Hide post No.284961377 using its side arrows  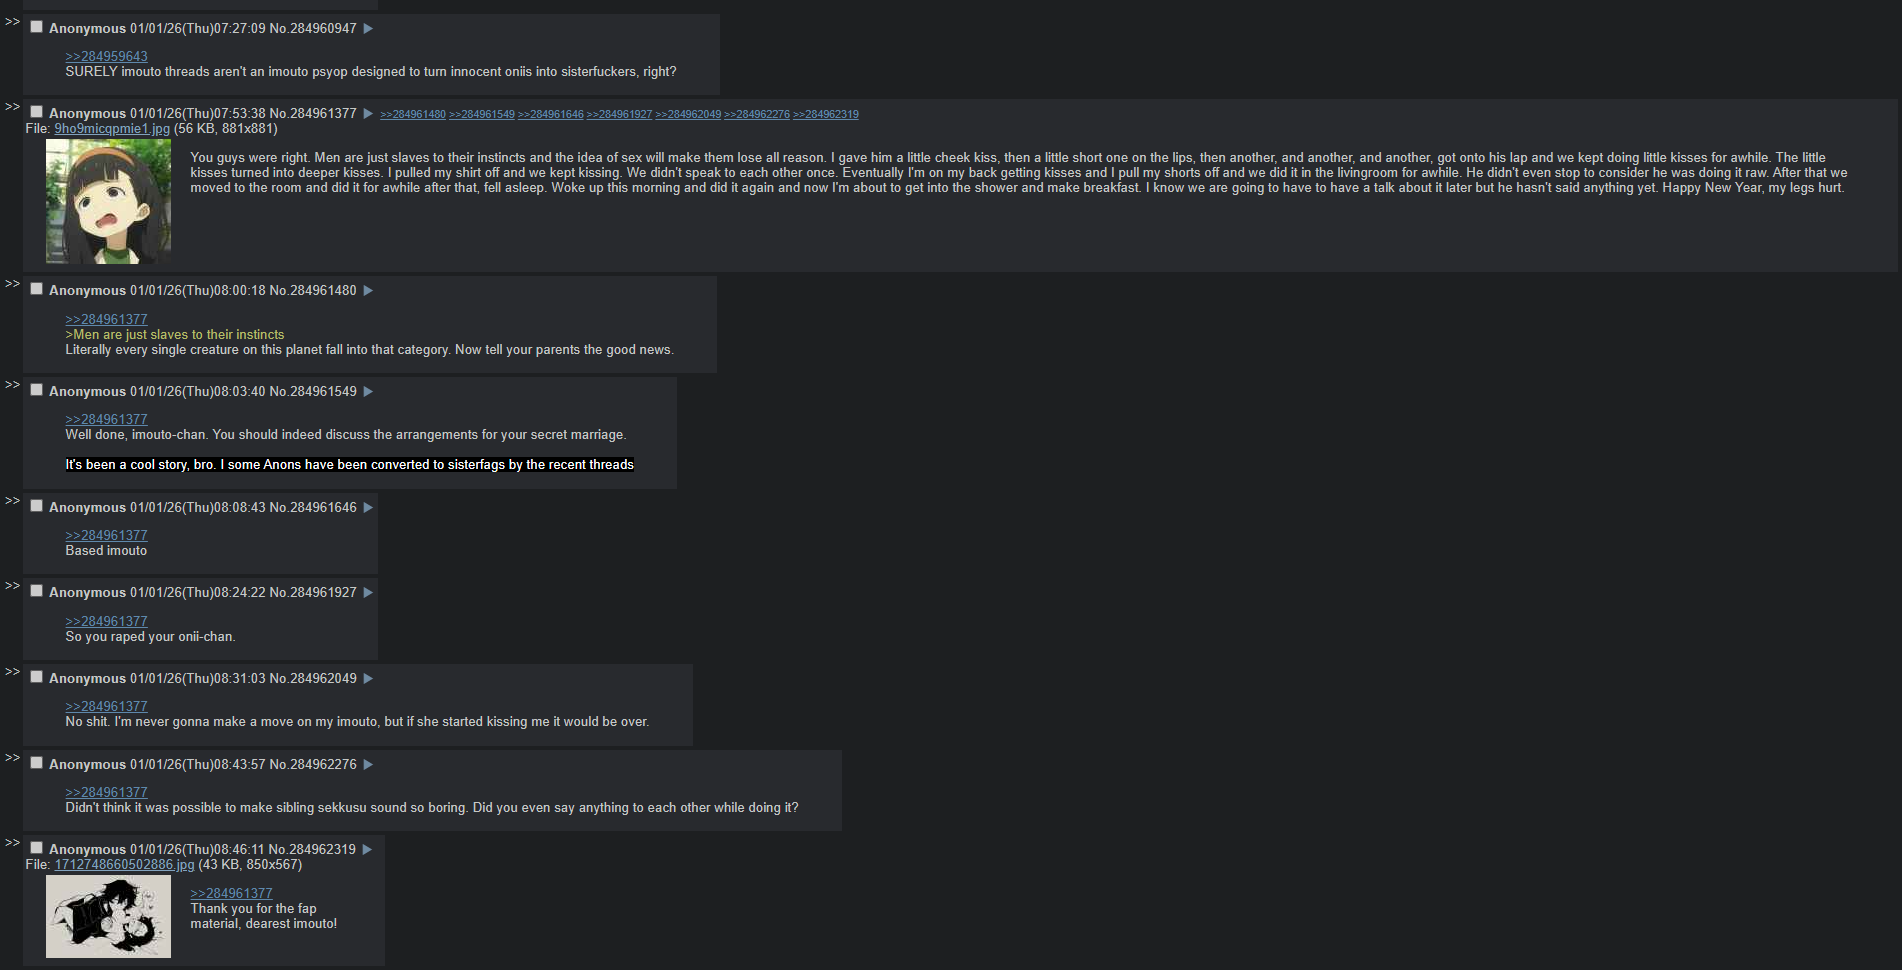12,106
